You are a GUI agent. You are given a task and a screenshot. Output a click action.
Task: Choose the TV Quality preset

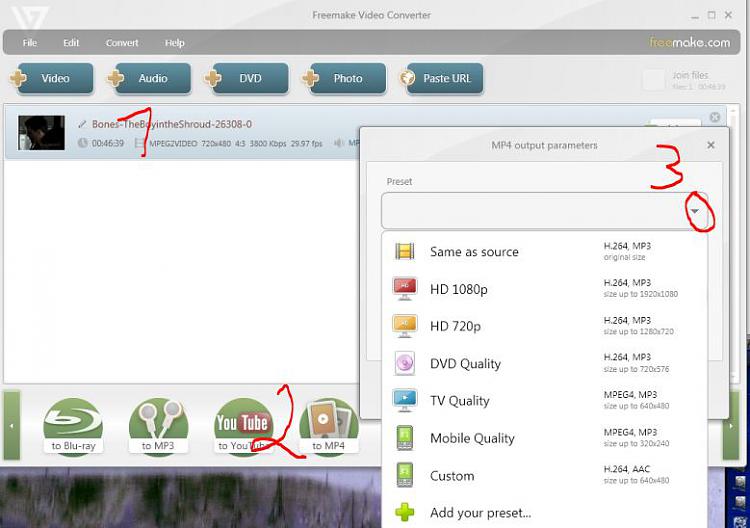[544, 401]
